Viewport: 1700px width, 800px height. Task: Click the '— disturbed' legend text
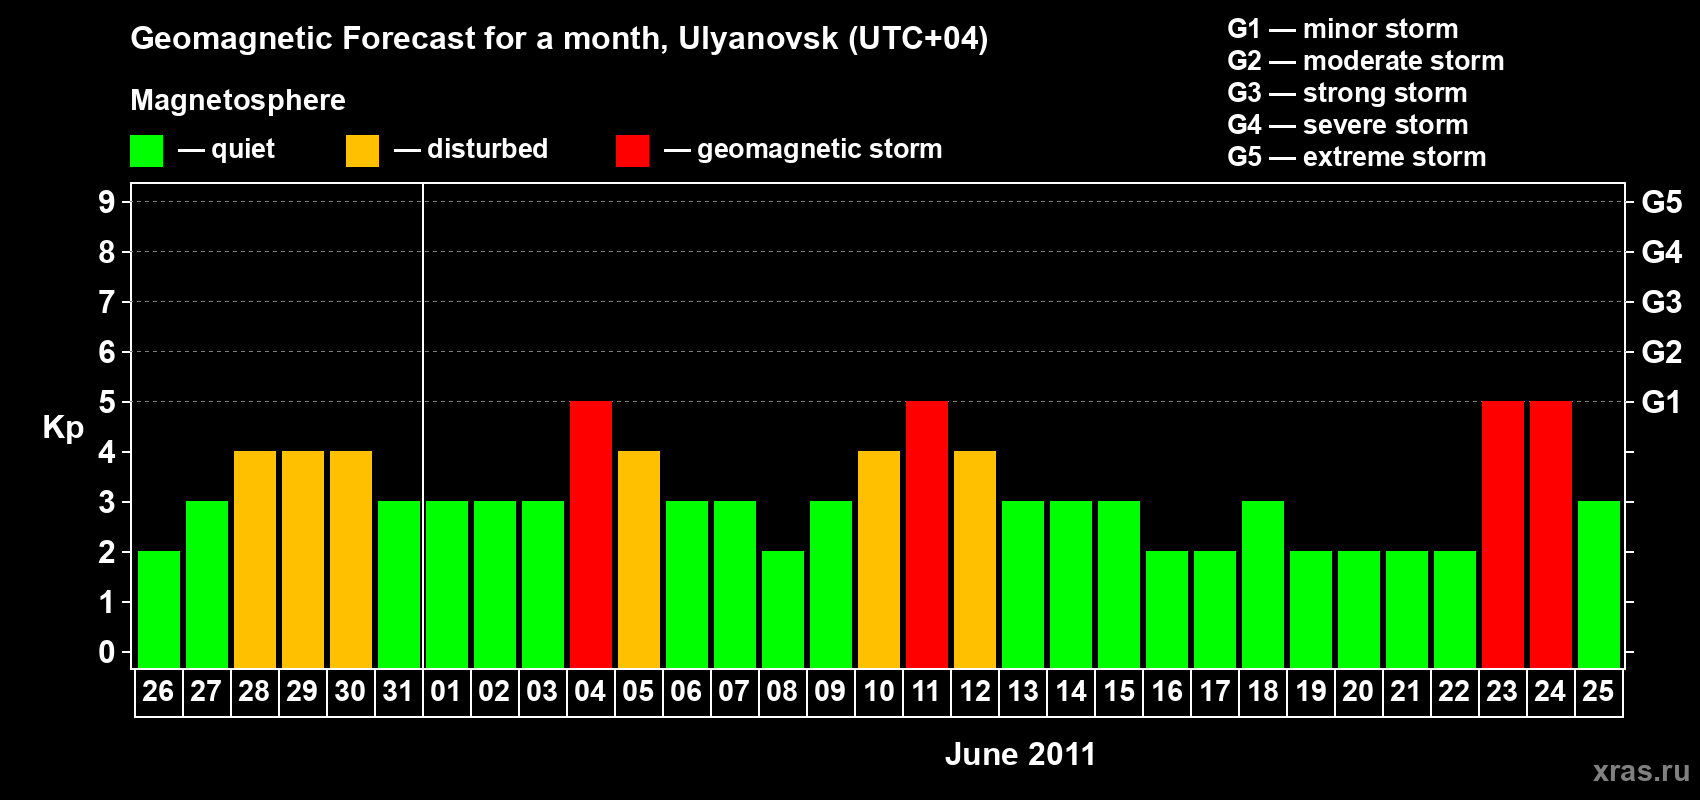[x=471, y=149]
